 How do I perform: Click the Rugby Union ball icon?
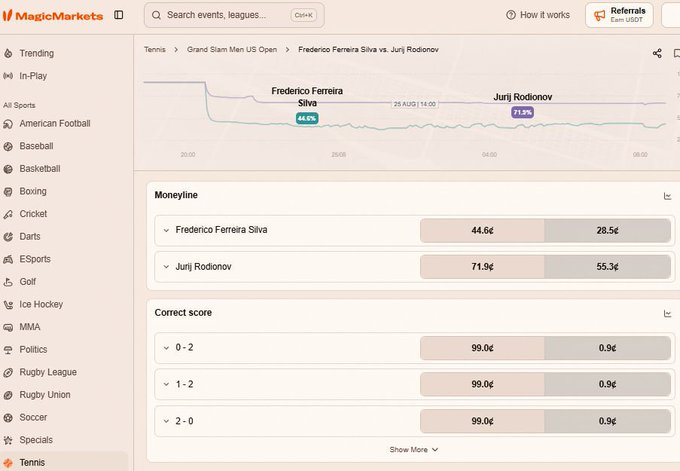pyautogui.click(x=8, y=395)
